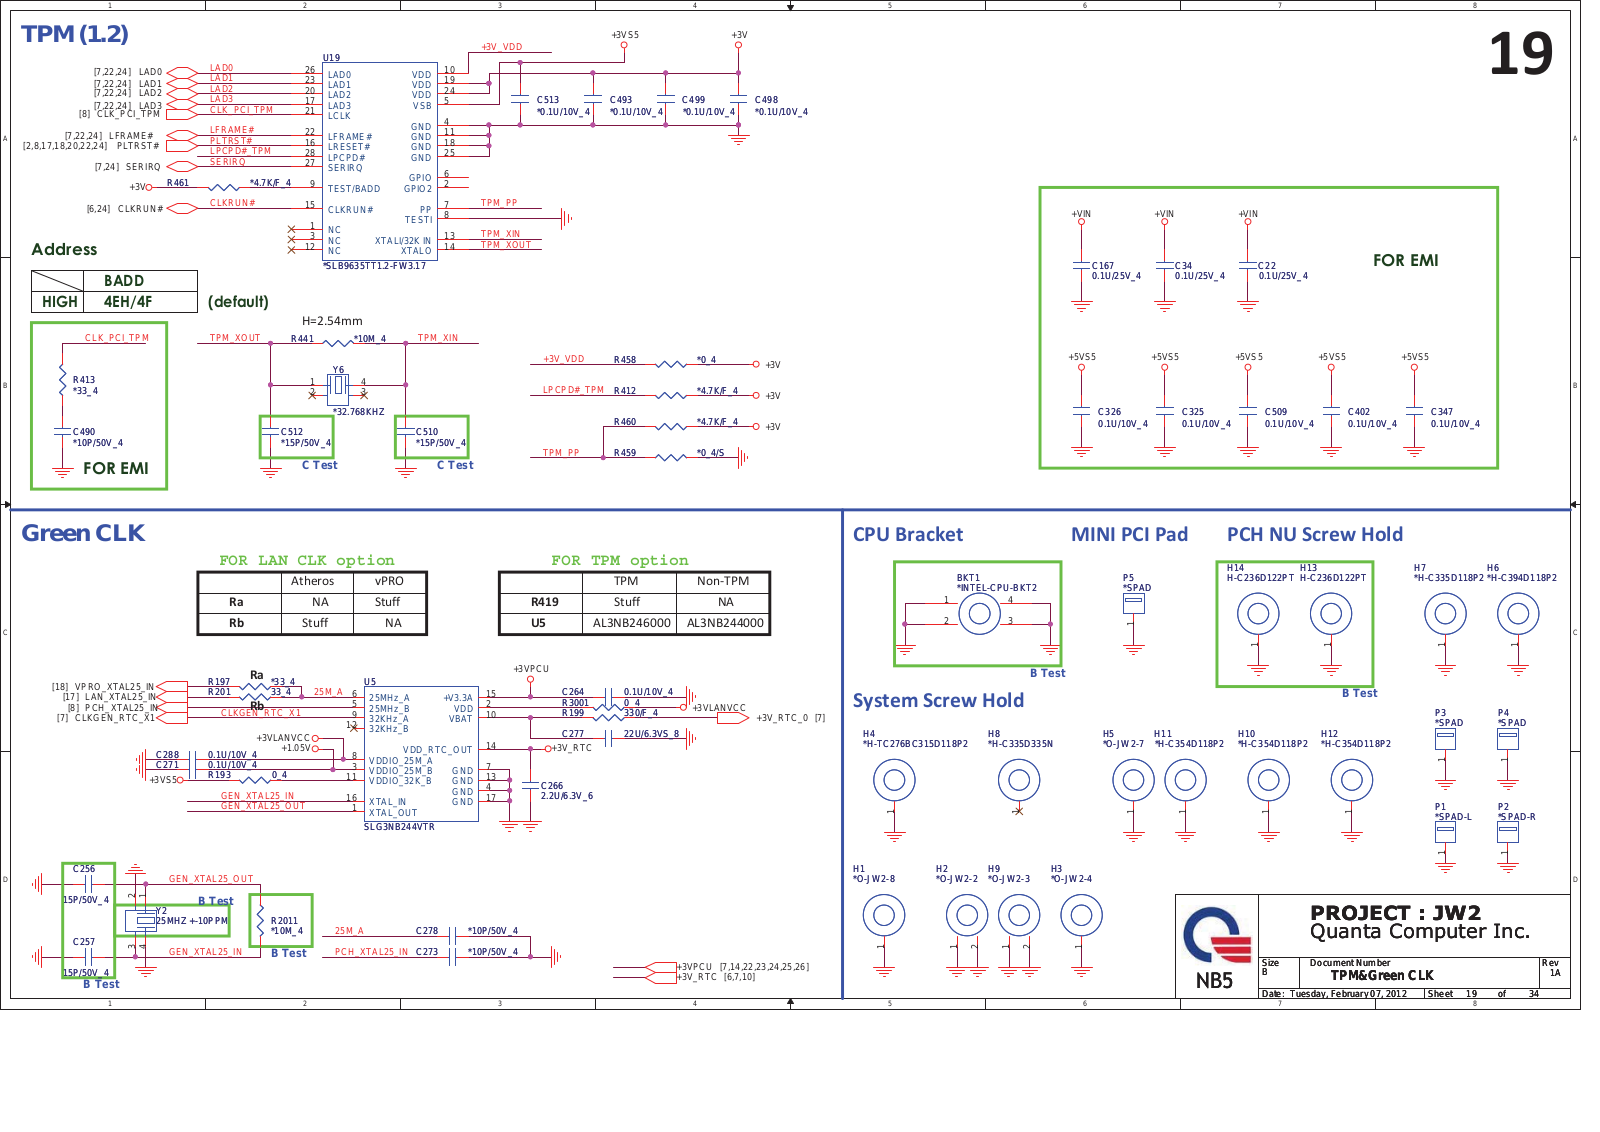Click the P4 SPAD pad symbol
The image size is (1600, 1132).
pyautogui.click(x=1508, y=739)
